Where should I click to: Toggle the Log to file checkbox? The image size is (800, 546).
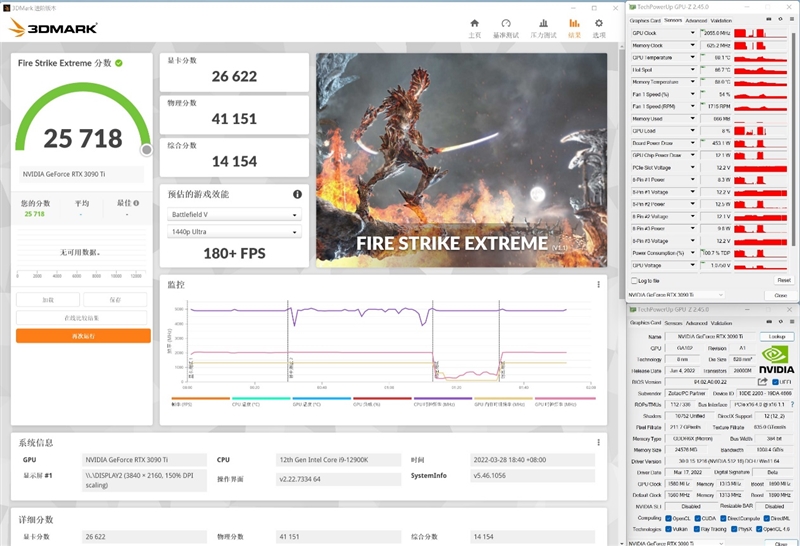(634, 281)
